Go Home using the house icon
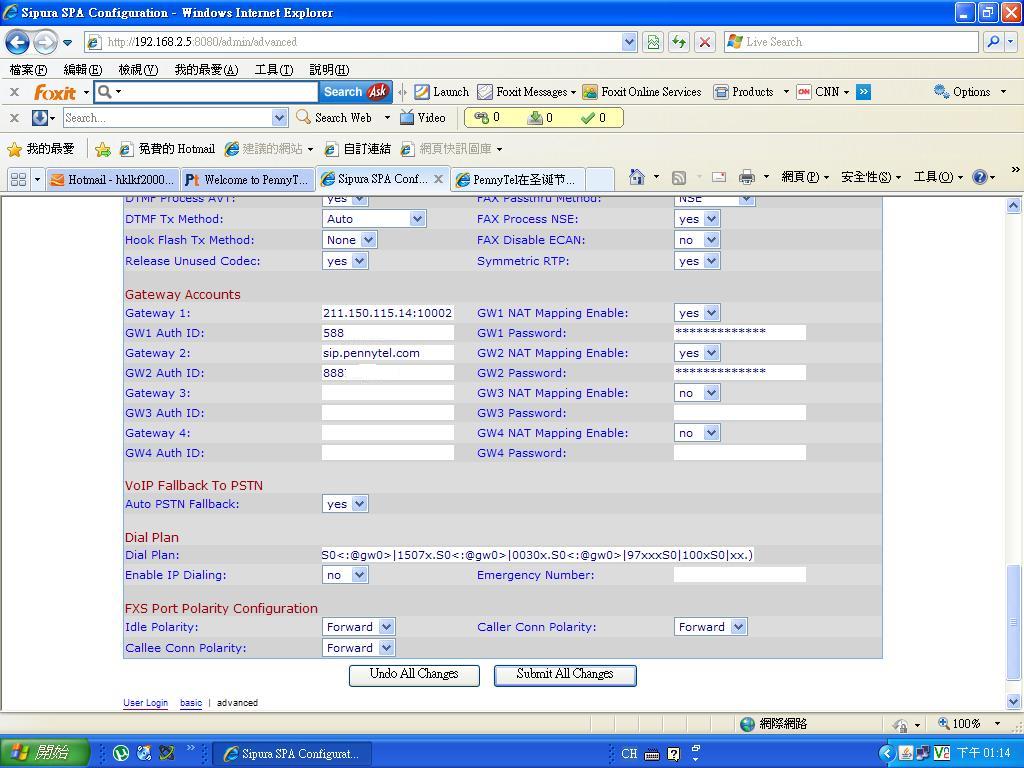 pyautogui.click(x=637, y=177)
